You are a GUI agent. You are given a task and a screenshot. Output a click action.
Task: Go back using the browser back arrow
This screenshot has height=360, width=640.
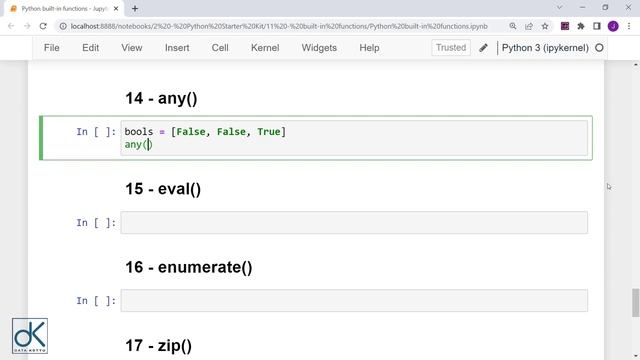click(11, 26)
